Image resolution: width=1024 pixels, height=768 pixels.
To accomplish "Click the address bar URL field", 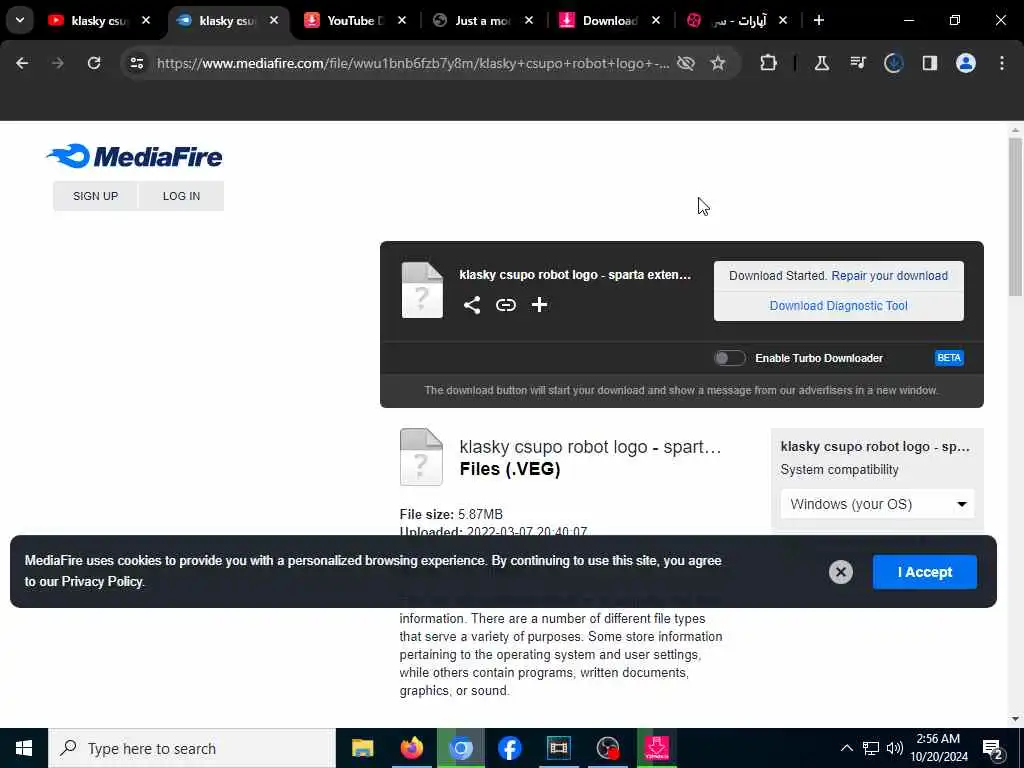I will [x=413, y=63].
